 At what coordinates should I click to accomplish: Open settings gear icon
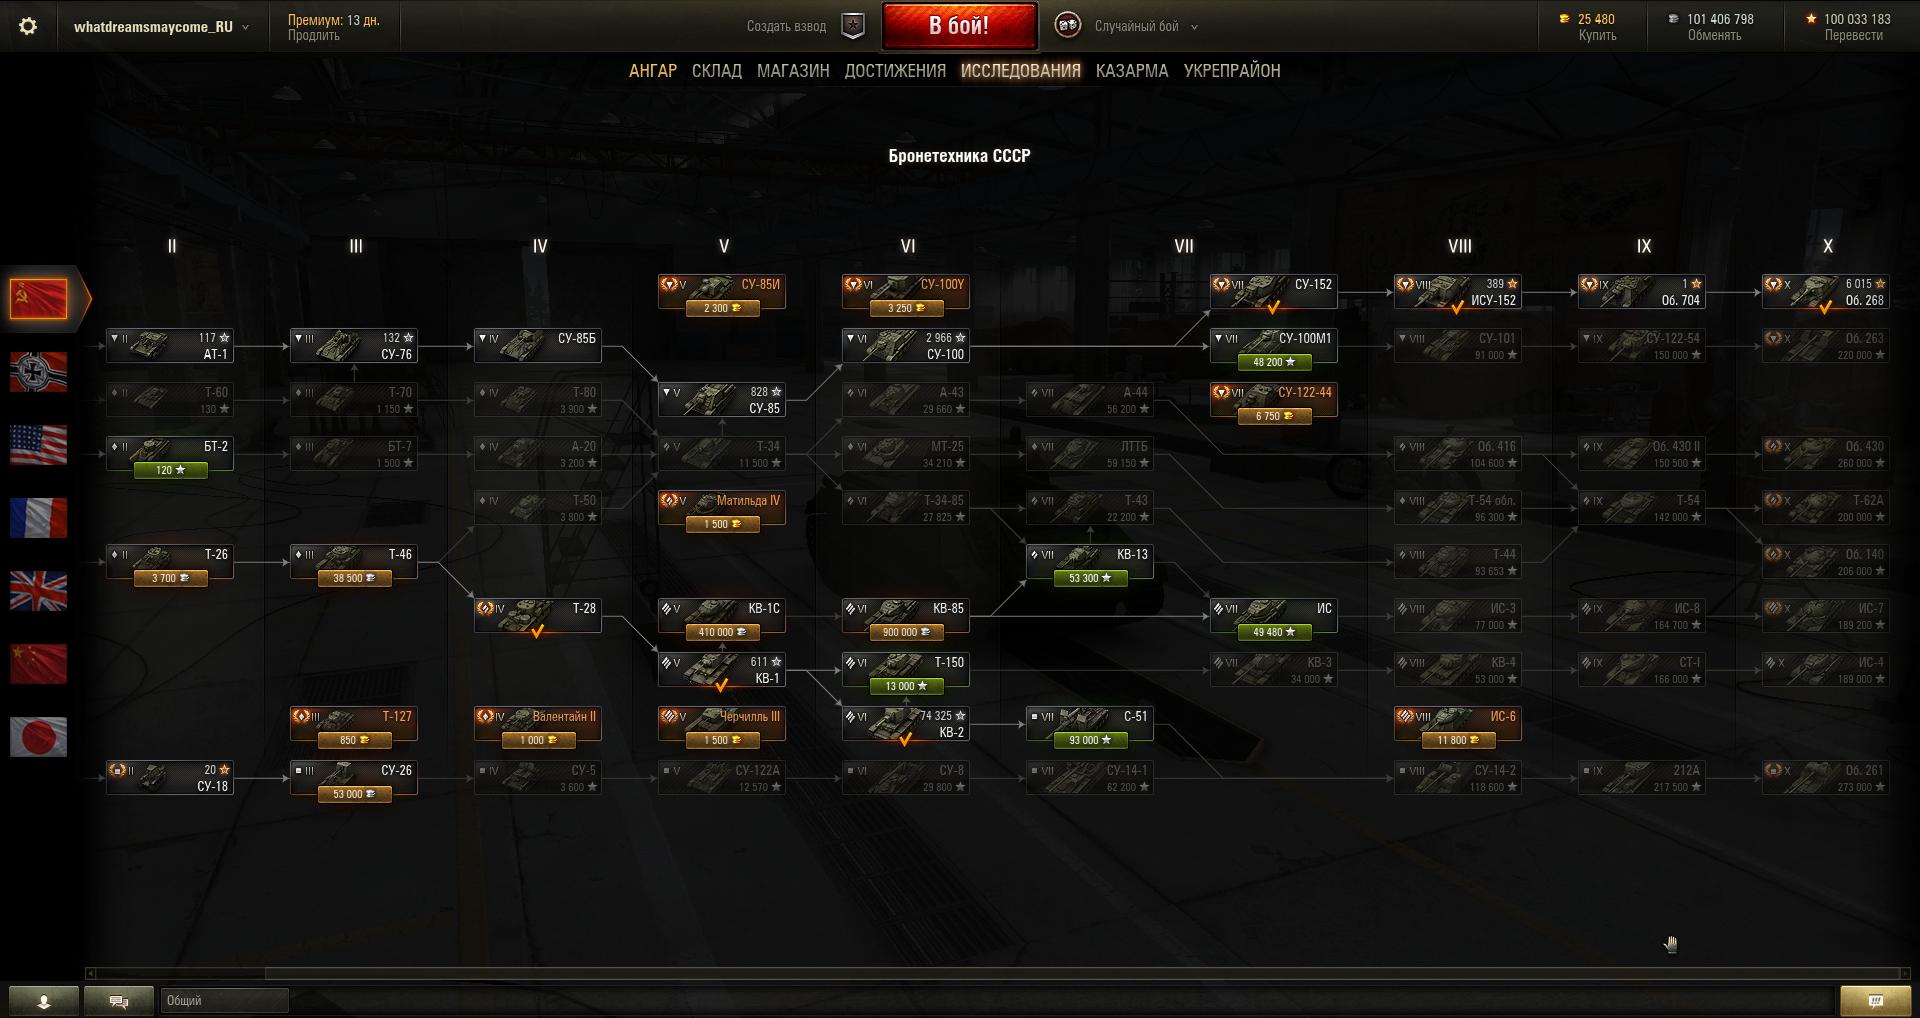[28, 27]
